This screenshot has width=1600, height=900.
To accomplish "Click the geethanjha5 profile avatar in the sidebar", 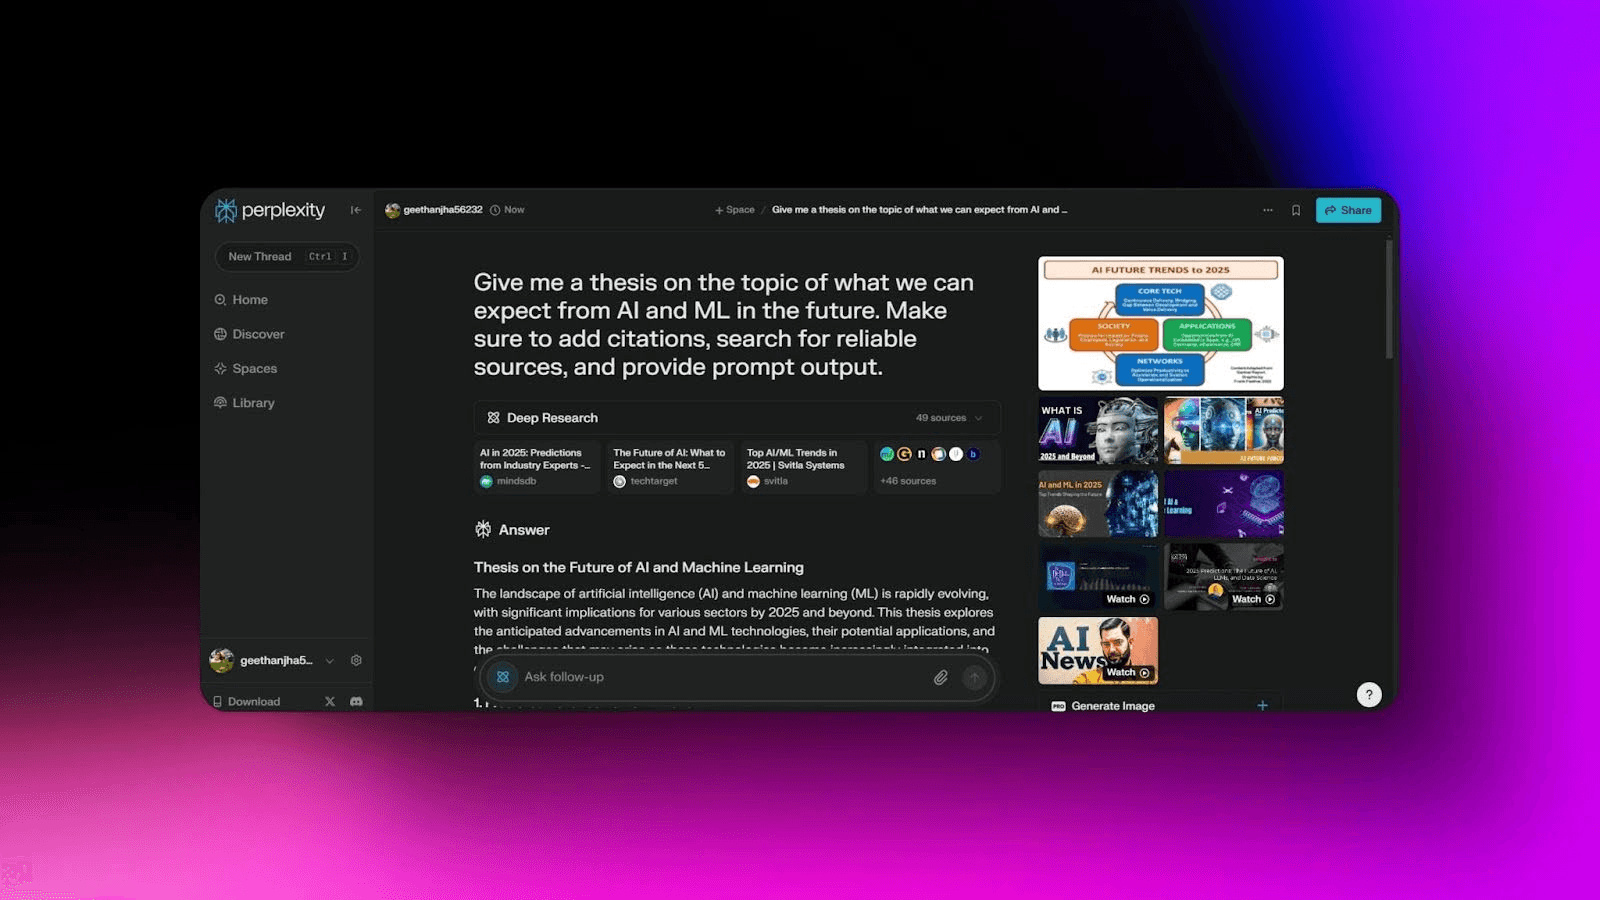I will click(x=221, y=660).
